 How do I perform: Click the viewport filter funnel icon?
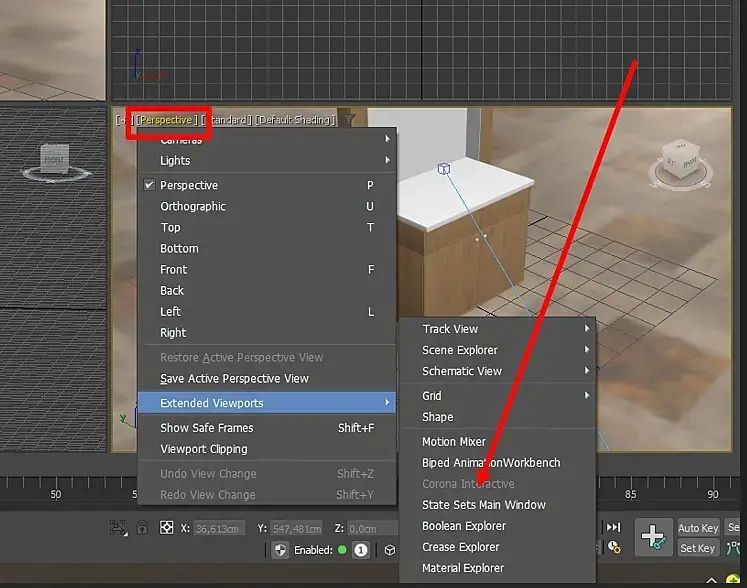pos(349,120)
